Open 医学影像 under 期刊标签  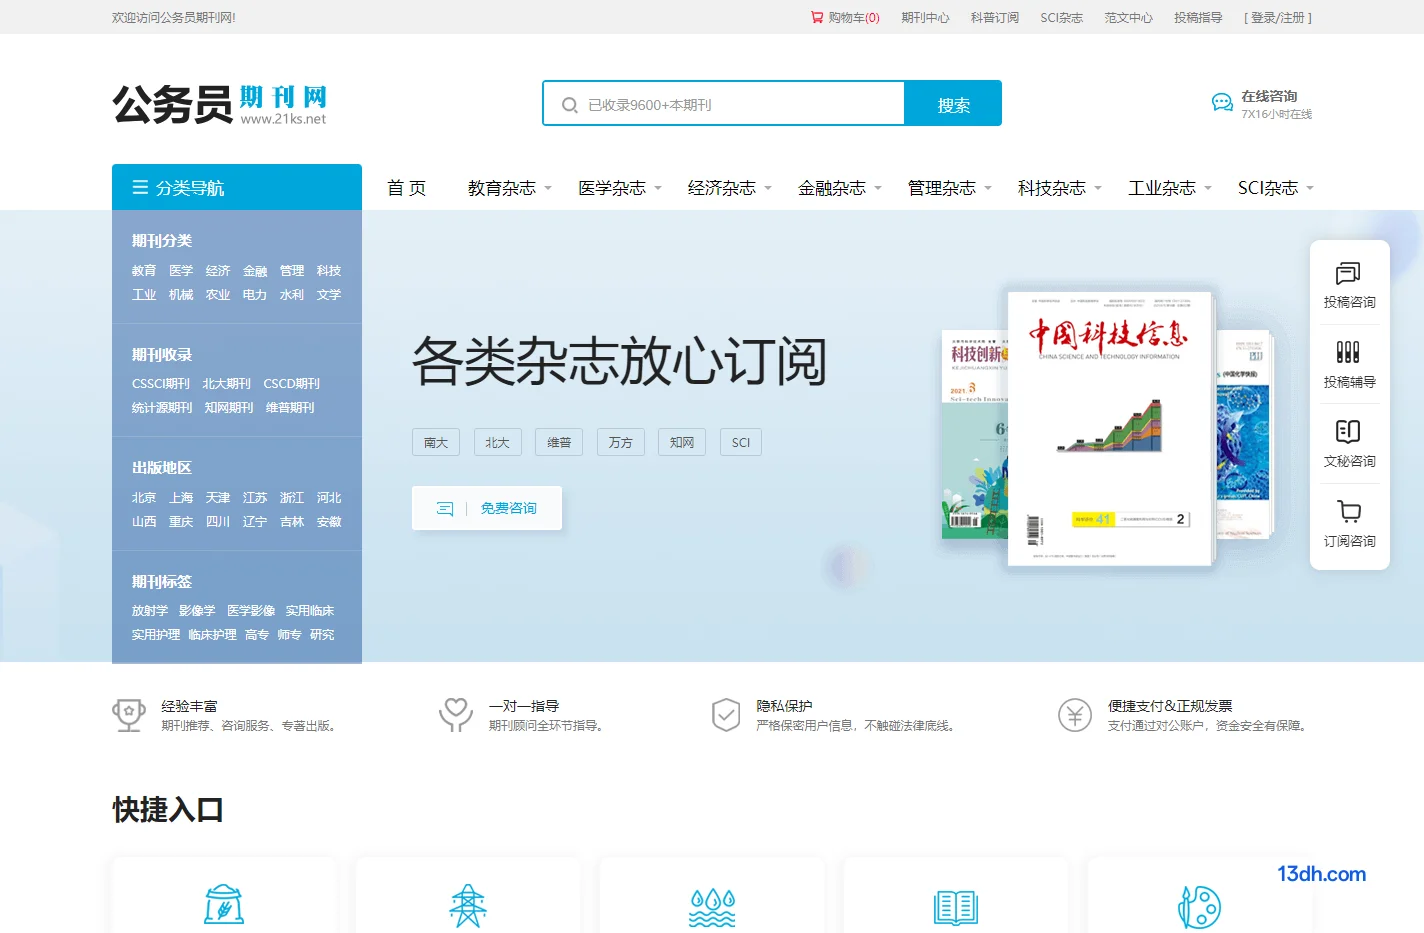(251, 611)
